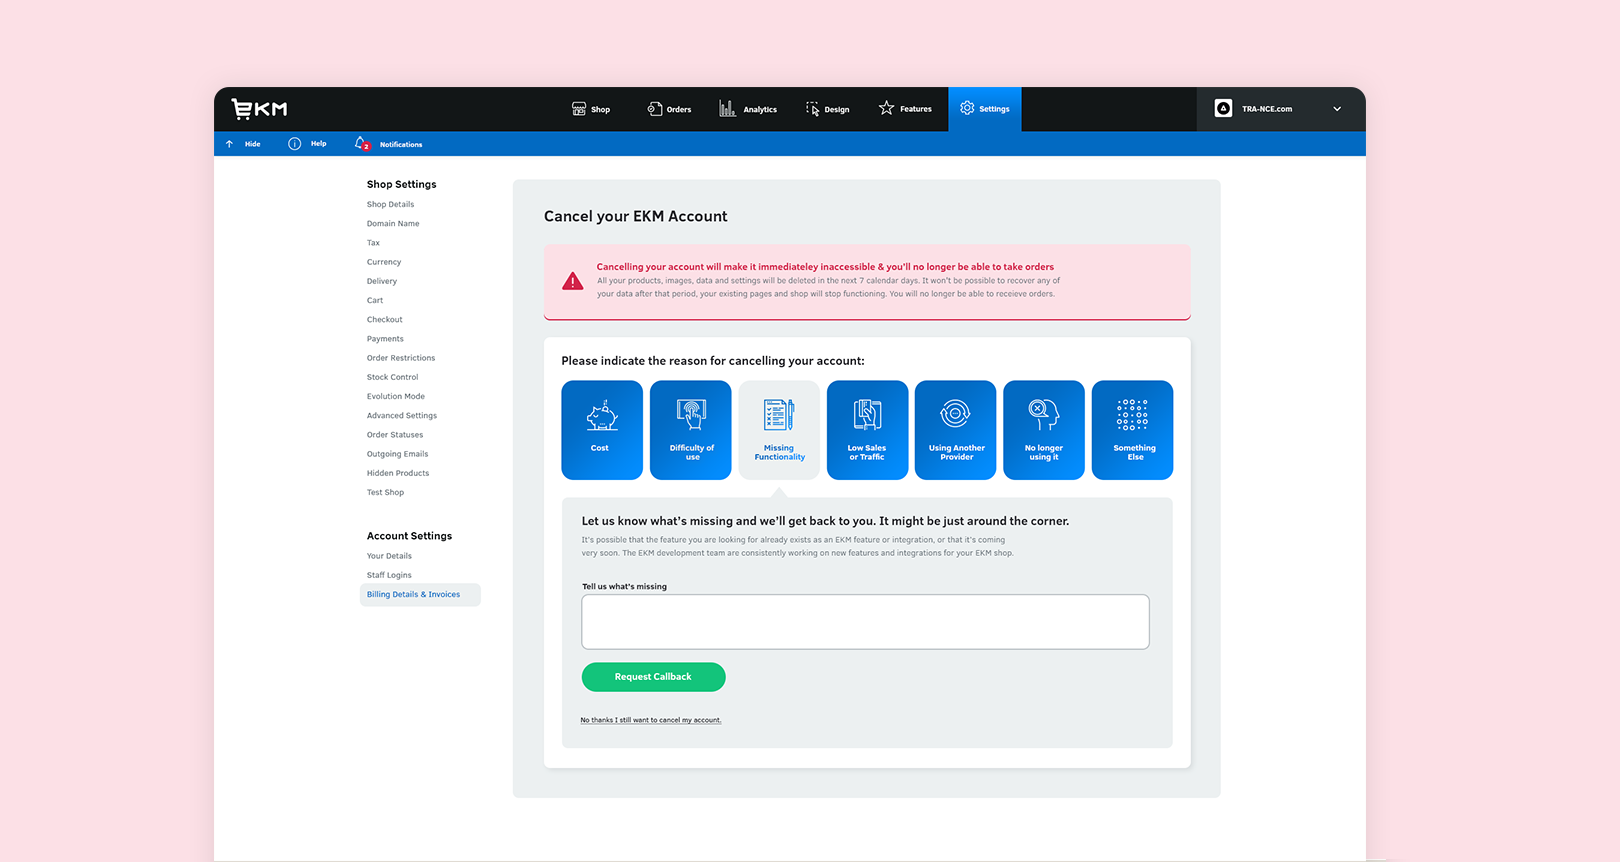Open Test Shop settings
The height and width of the screenshot is (862, 1620).
[x=385, y=492]
